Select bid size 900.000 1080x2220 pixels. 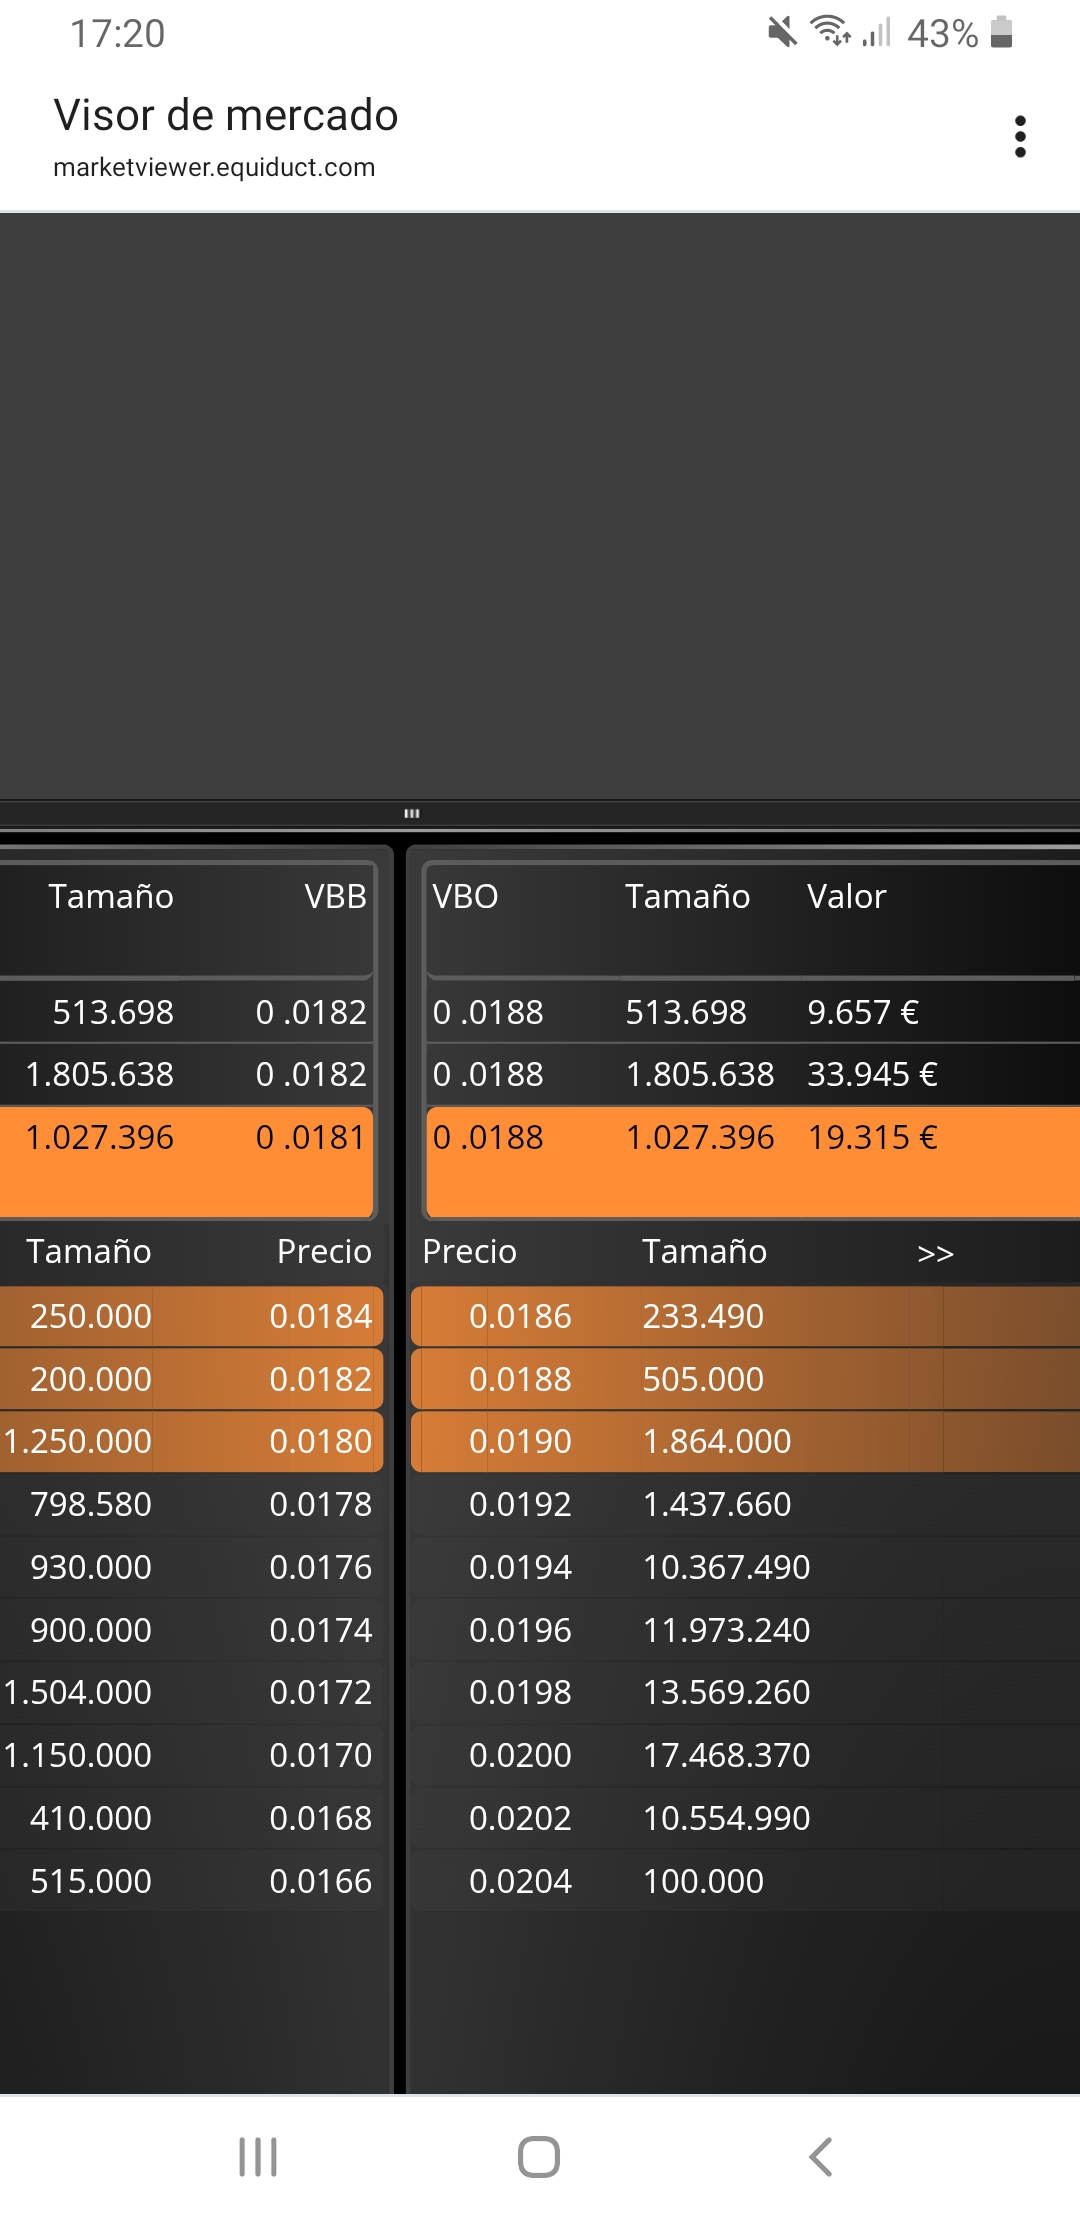[91, 1630]
